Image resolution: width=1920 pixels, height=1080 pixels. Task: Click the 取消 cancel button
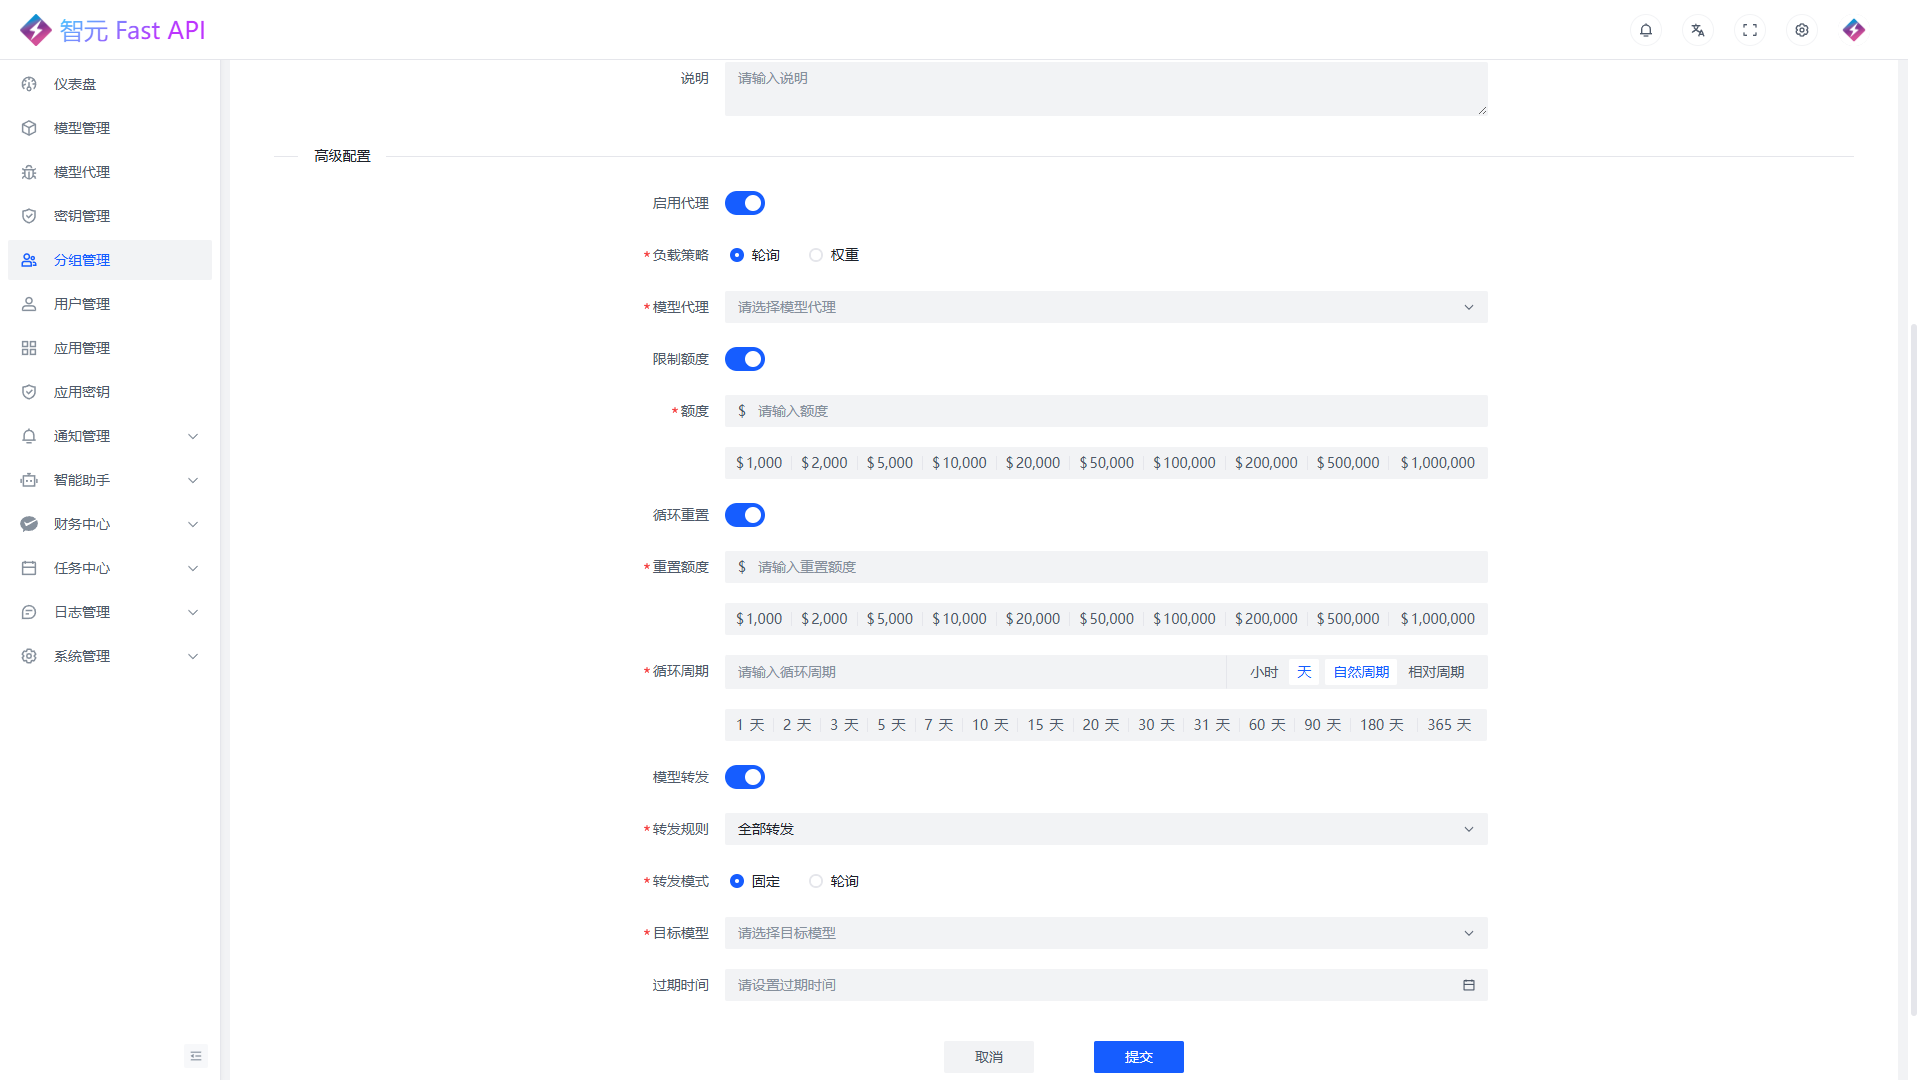(x=988, y=1057)
